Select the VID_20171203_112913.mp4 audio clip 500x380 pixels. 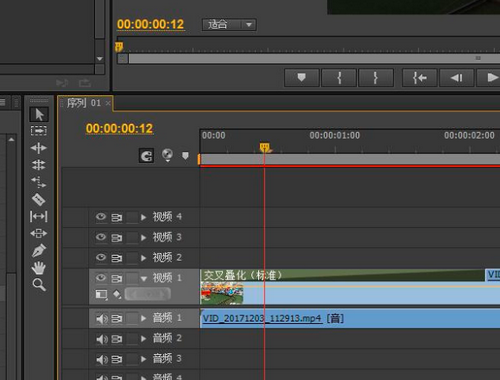(350, 318)
